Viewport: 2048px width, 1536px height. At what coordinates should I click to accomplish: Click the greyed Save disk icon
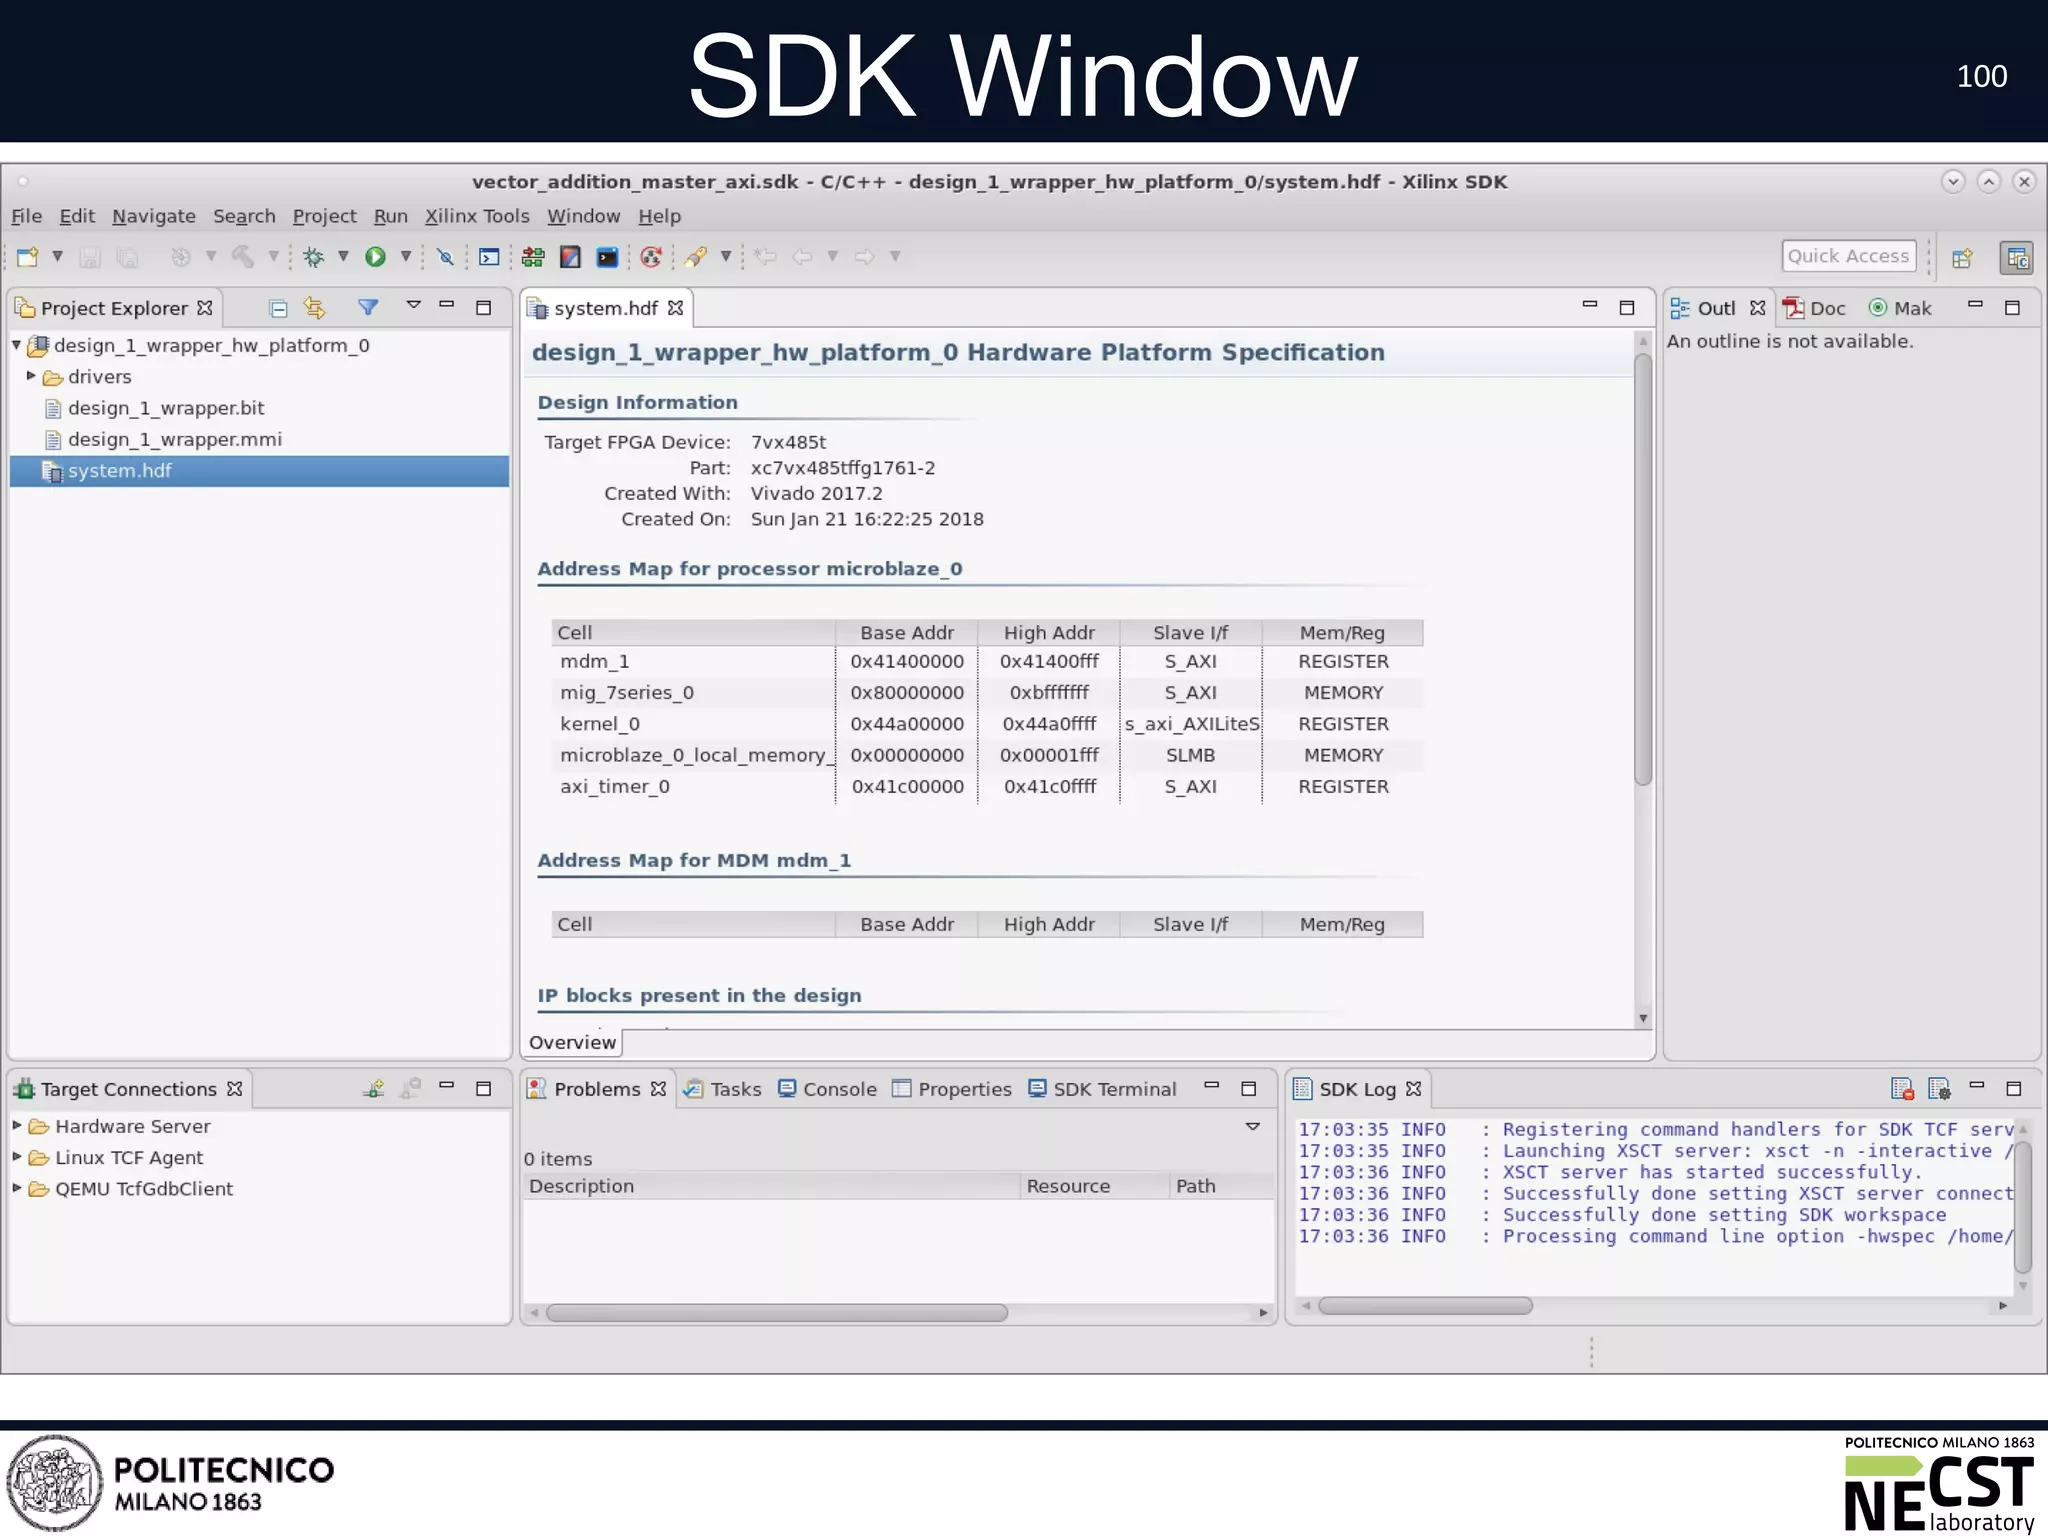point(90,257)
